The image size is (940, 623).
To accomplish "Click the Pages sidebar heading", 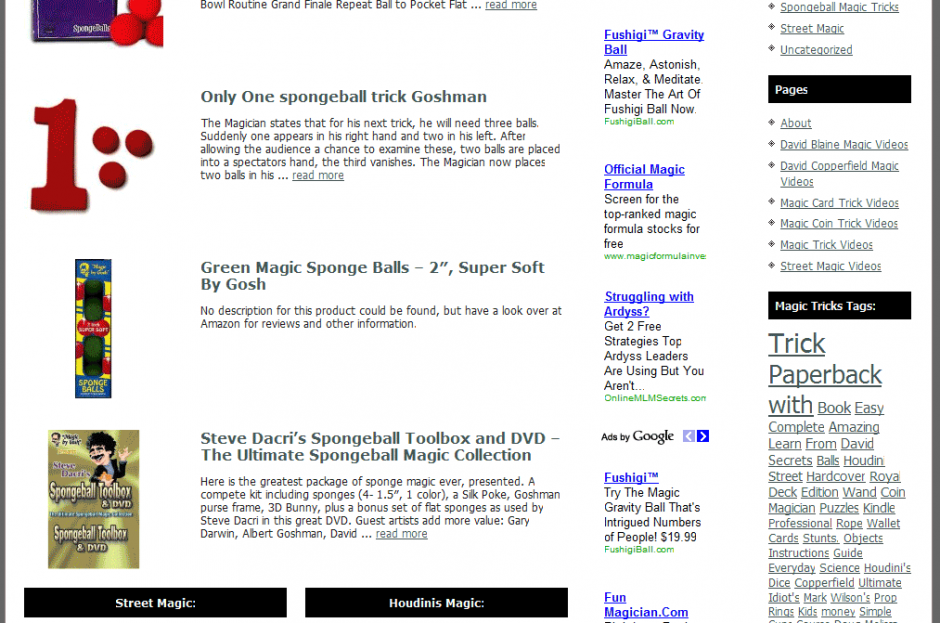I will [839, 89].
